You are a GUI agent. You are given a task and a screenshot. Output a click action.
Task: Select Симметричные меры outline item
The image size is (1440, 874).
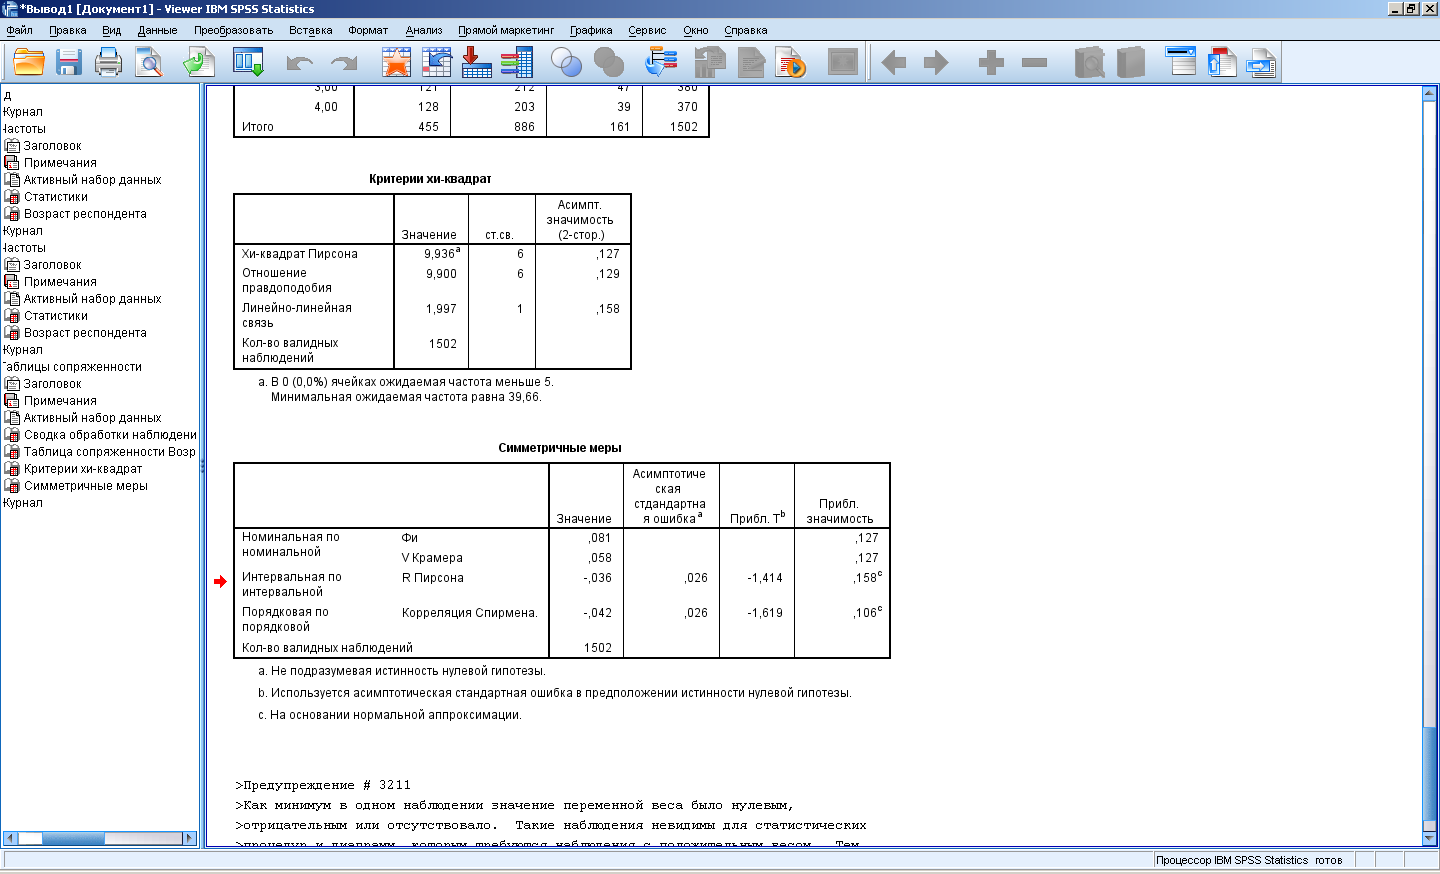[x=86, y=486]
